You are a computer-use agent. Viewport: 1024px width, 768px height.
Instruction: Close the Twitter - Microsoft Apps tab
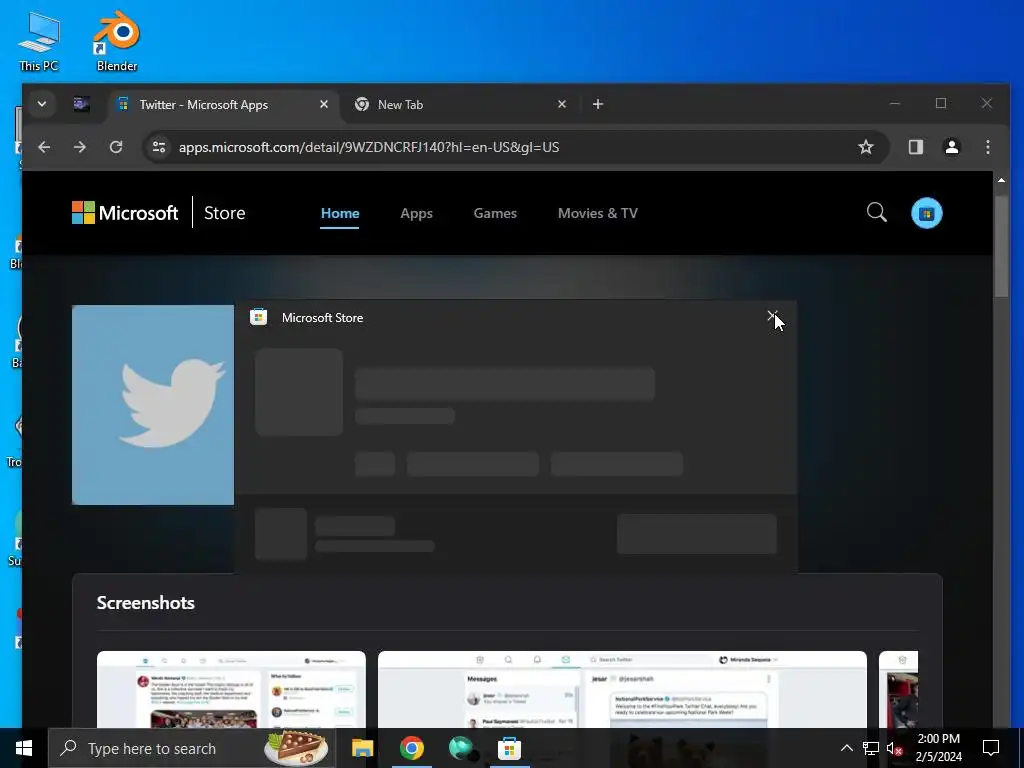pyautogui.click(x=323, y=104)
